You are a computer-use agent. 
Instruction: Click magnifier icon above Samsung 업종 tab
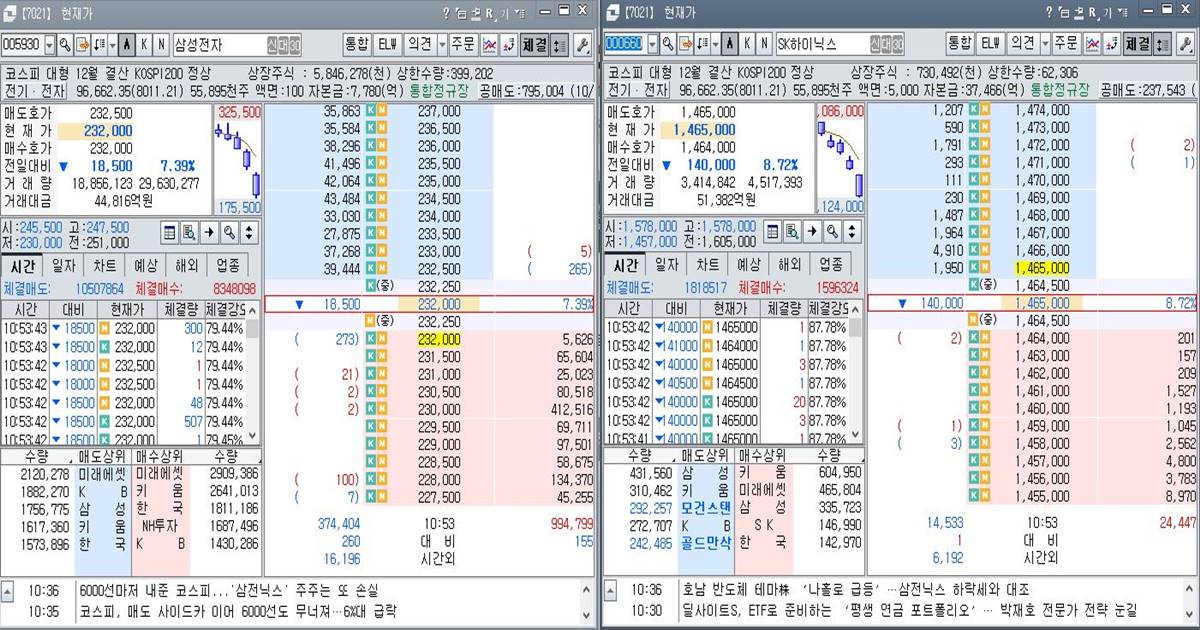tap(229, 232)
